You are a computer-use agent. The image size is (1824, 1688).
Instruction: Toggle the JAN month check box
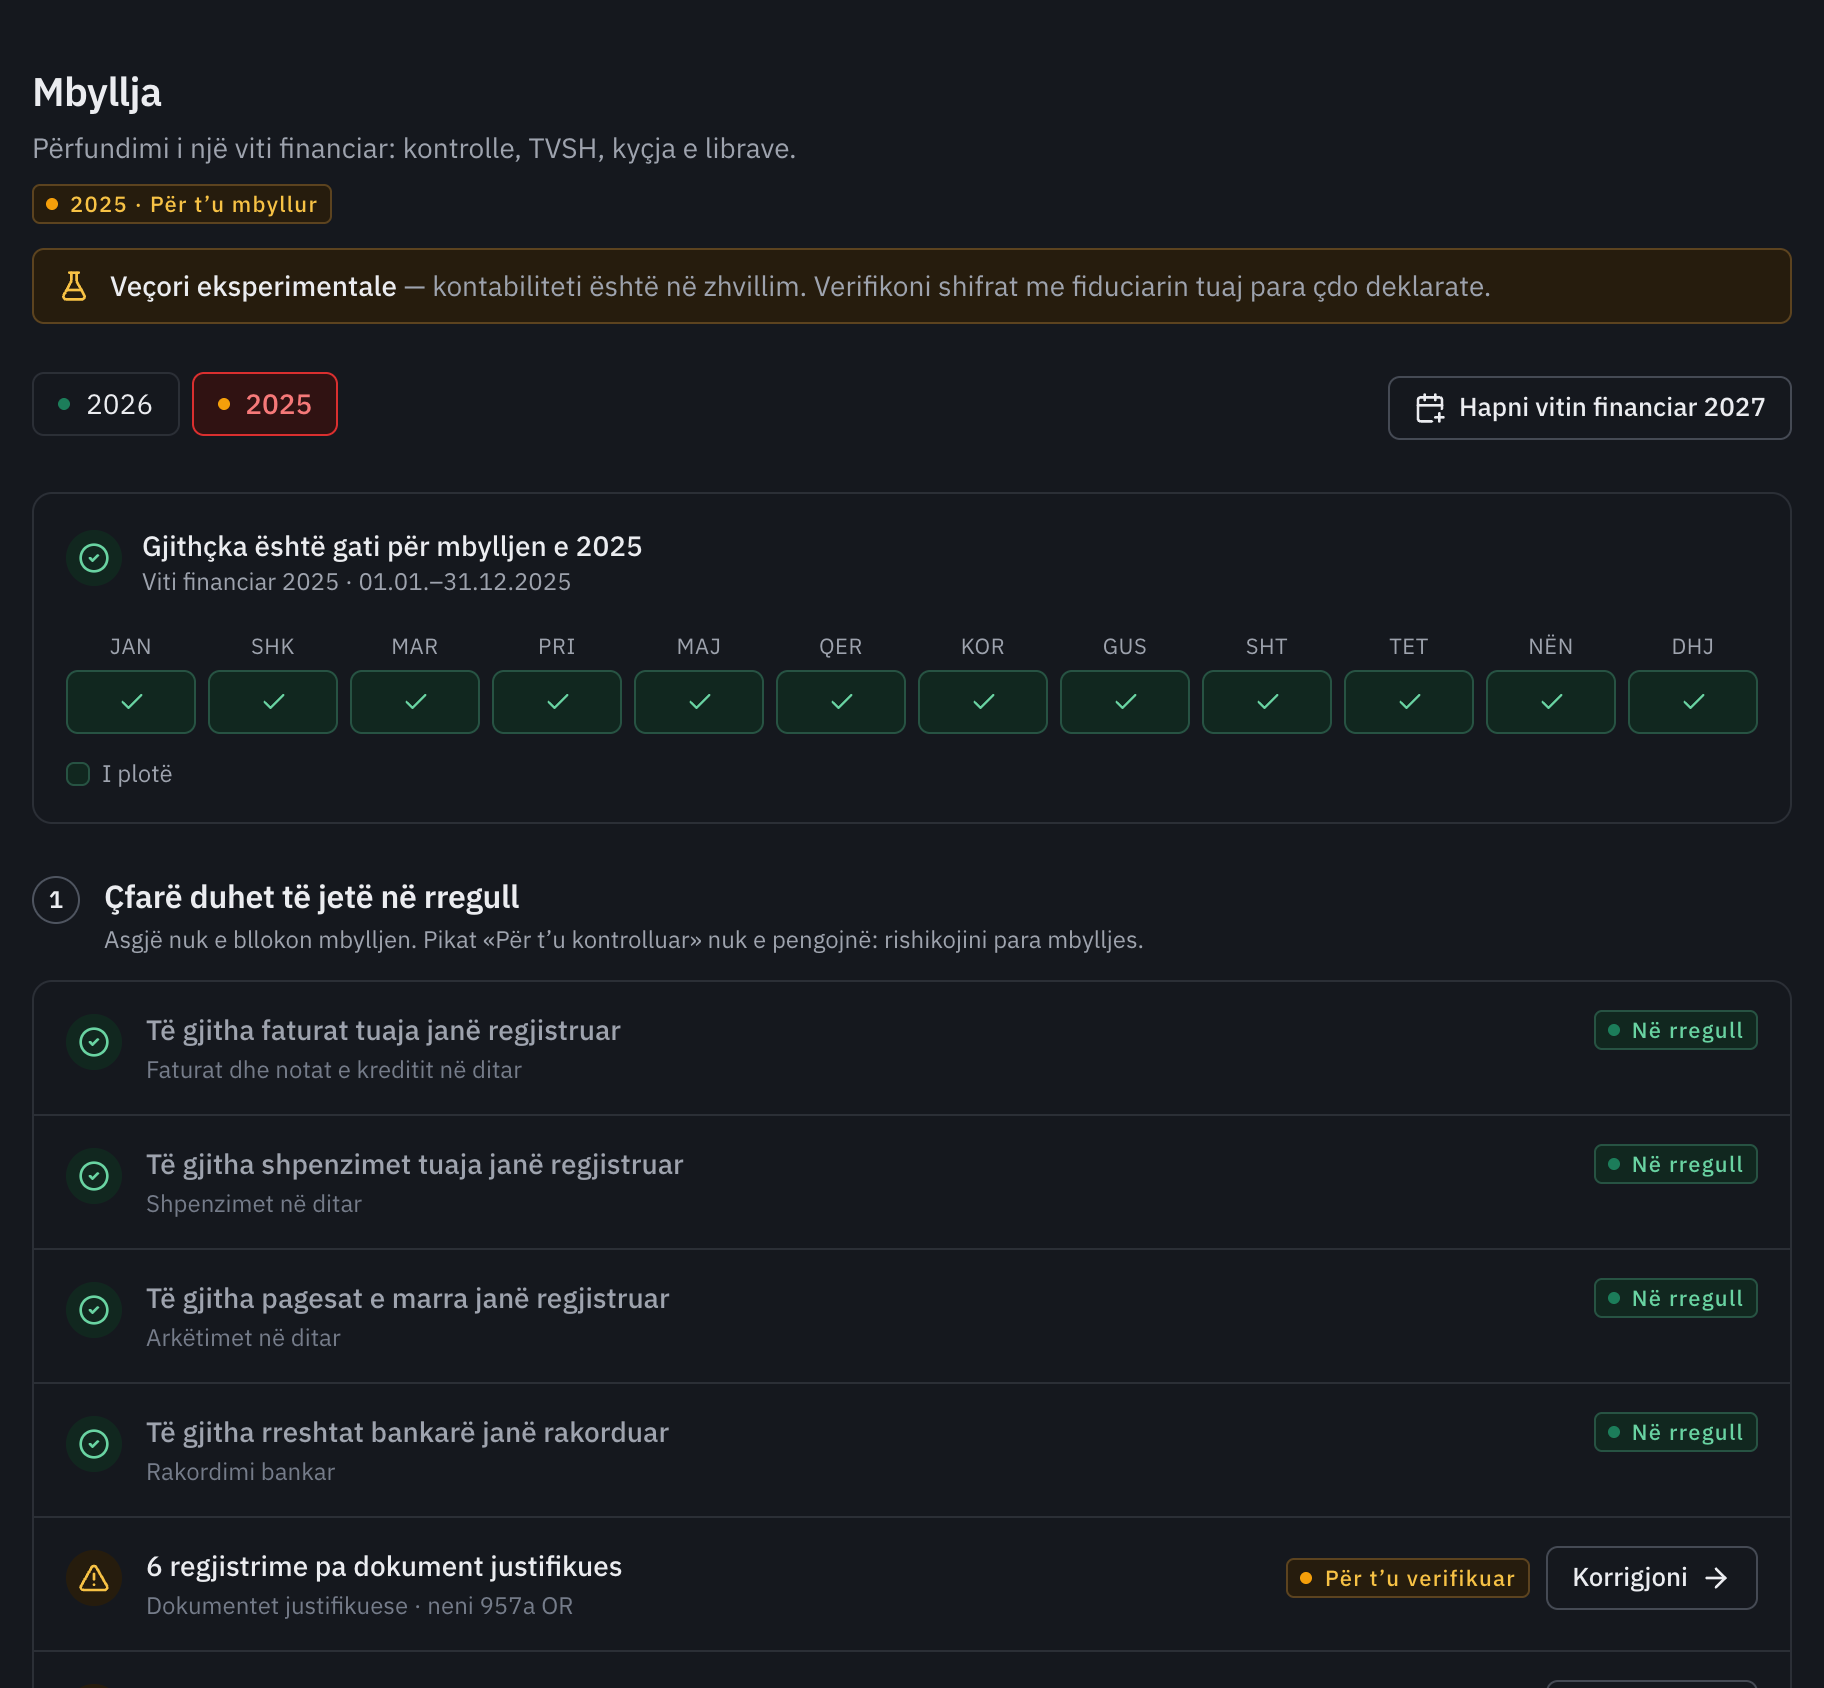(x=131, y=702)
